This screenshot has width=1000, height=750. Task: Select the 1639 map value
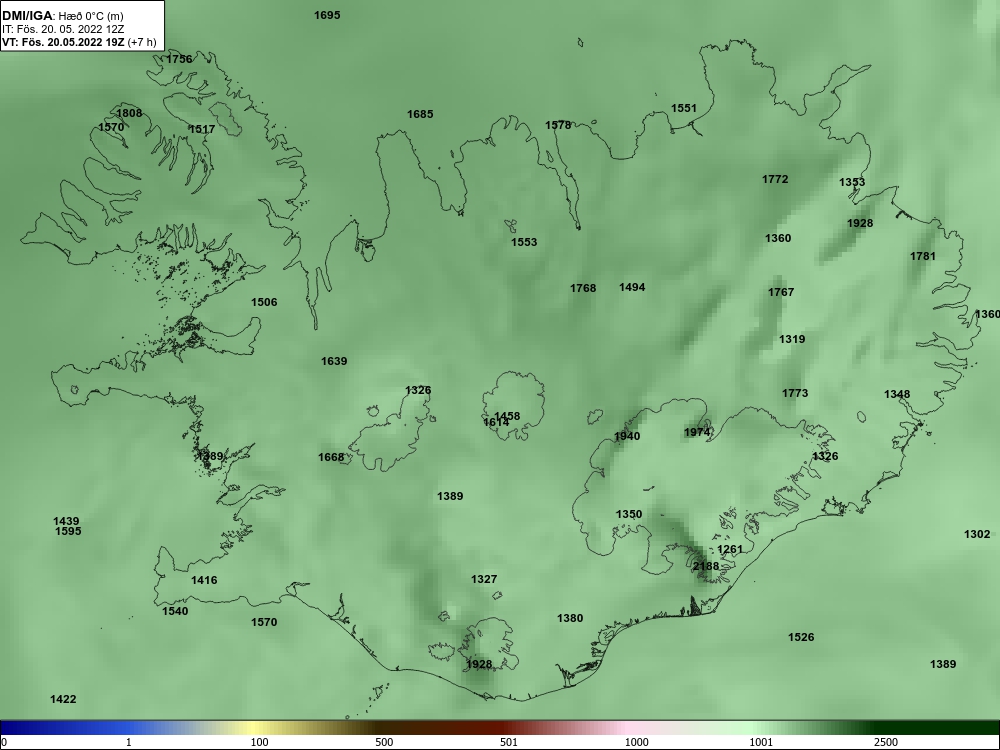point(334,362)
